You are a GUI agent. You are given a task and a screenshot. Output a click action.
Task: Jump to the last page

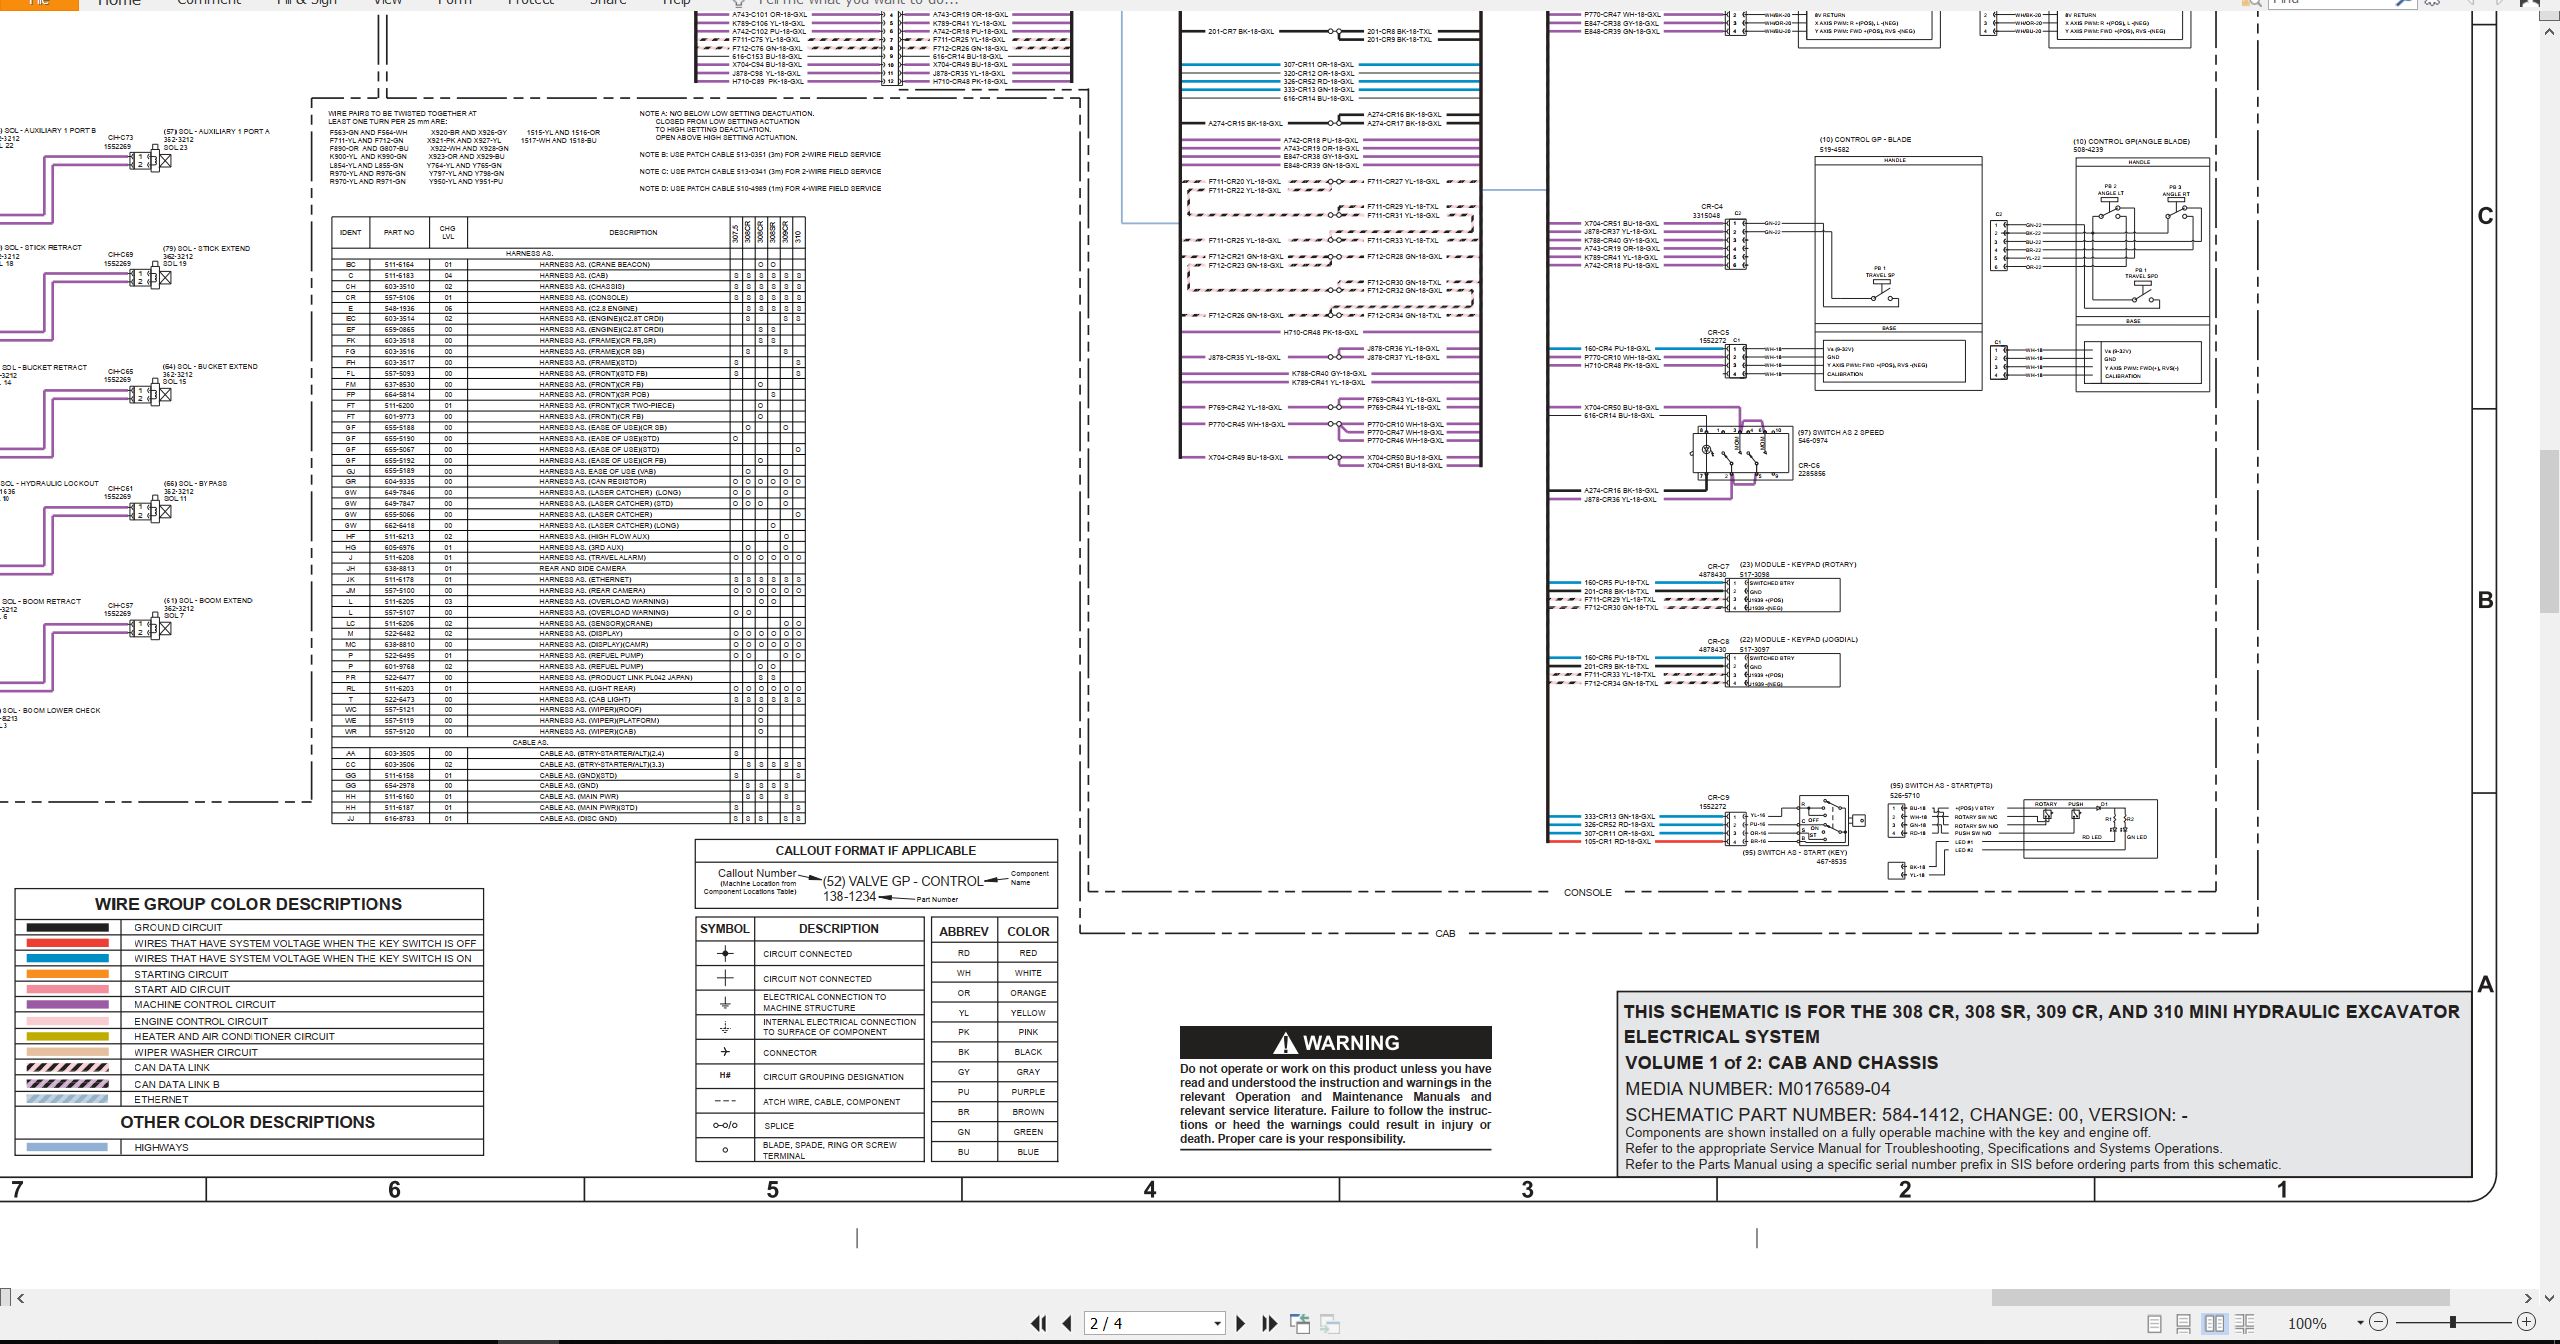(x=1270, y=1323)
